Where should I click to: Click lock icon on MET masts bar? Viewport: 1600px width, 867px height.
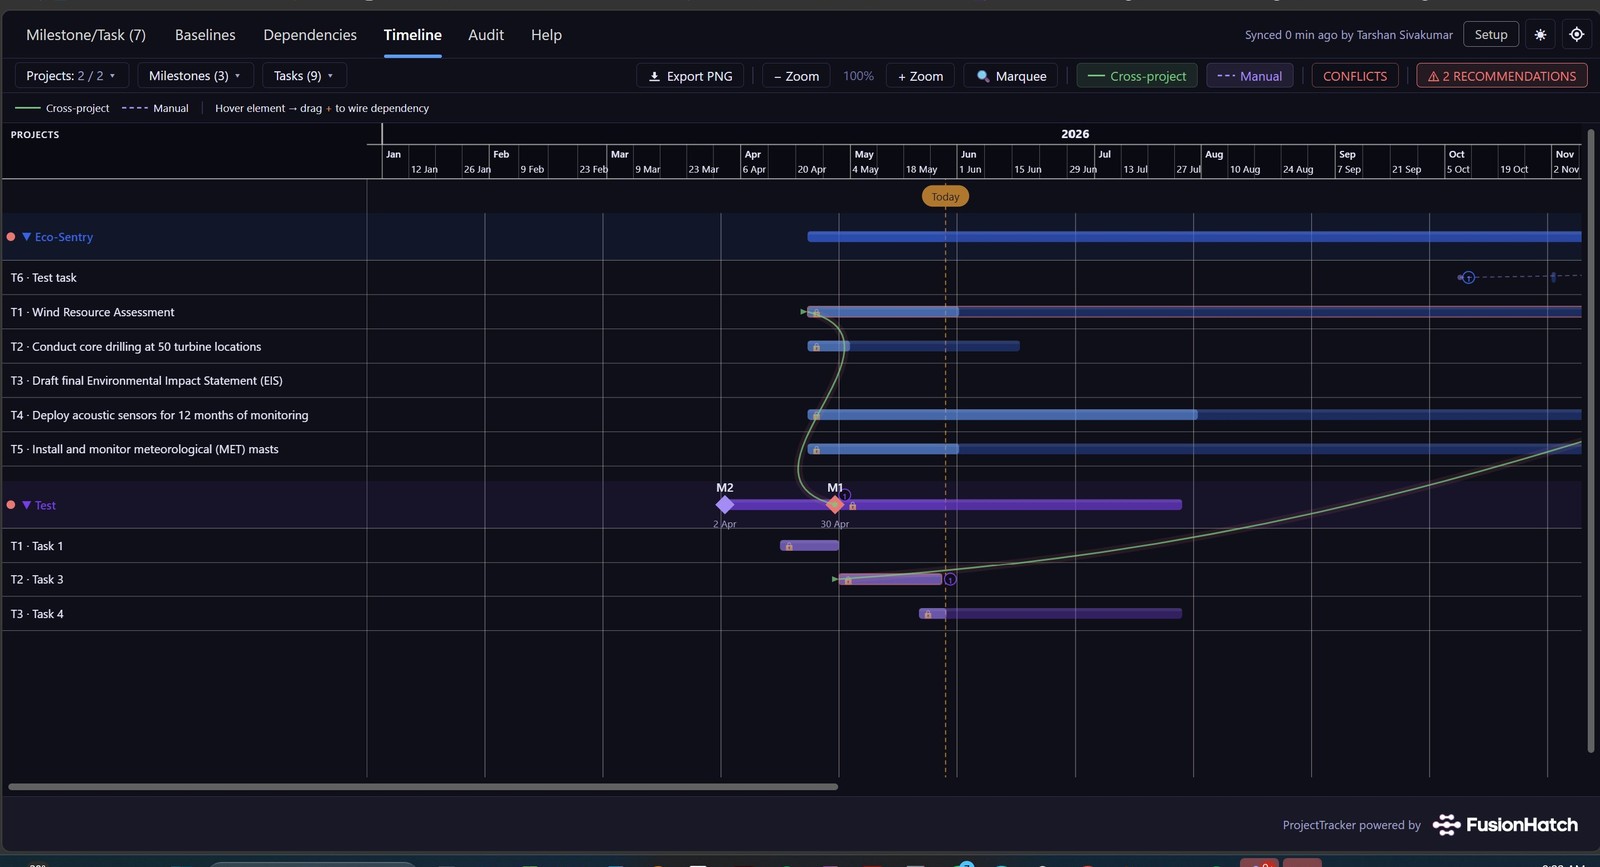(x=816, y=450)
